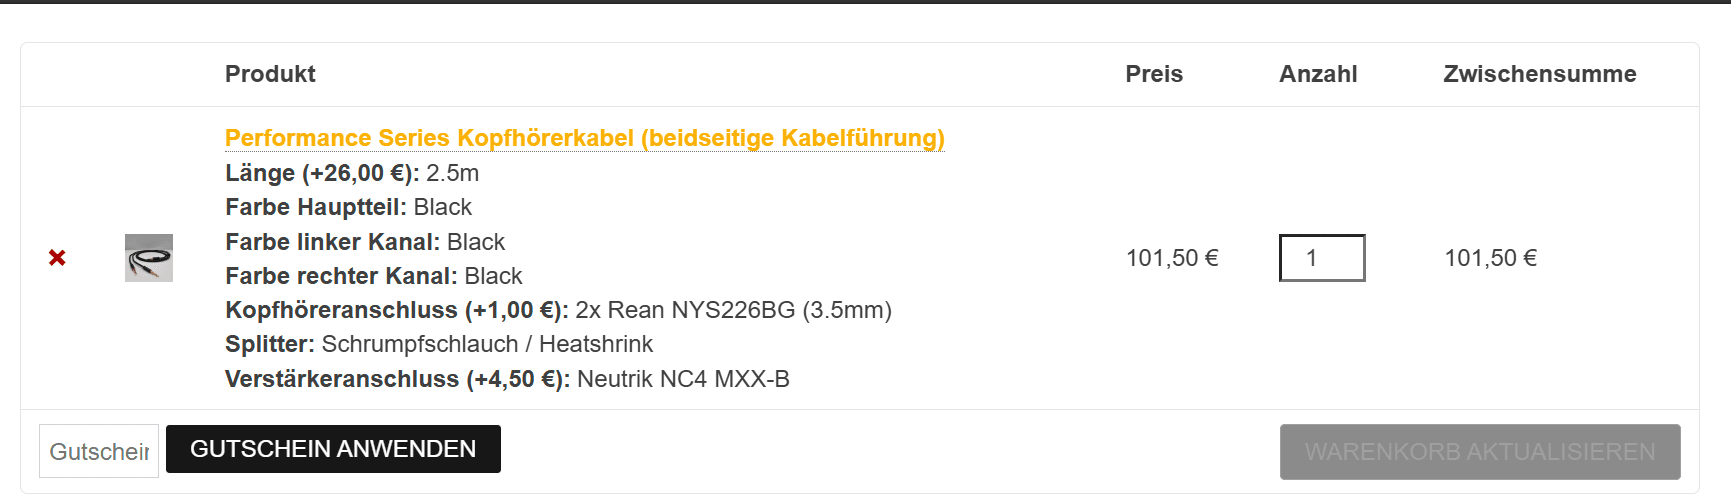
Task: Click the Preis column header
Action: pyautogui.click(x=1154, y=74)
